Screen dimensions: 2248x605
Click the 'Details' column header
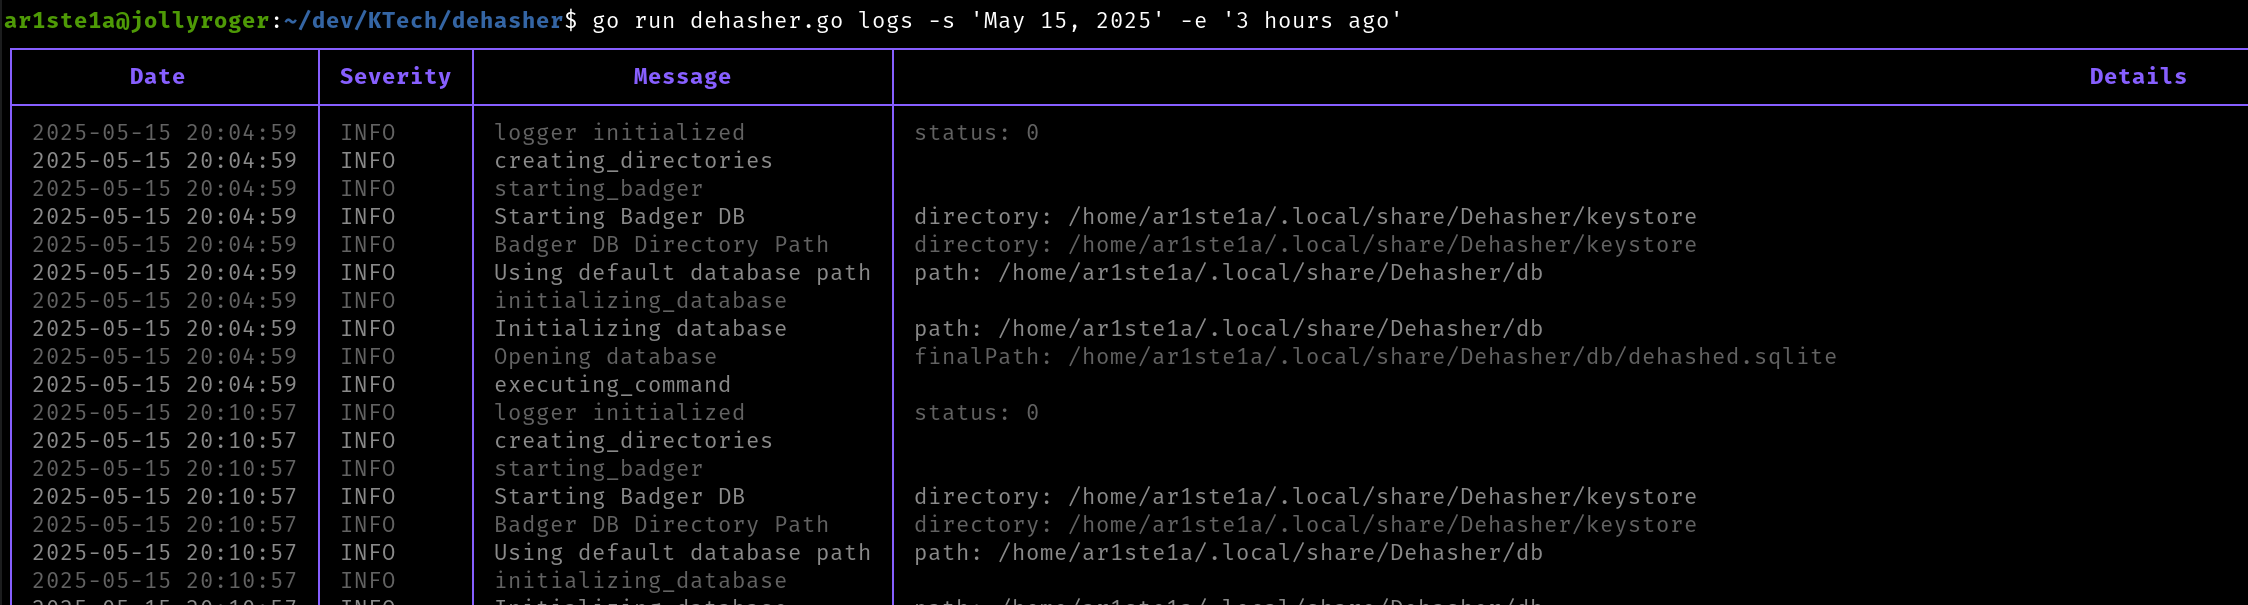point(2138,77)
